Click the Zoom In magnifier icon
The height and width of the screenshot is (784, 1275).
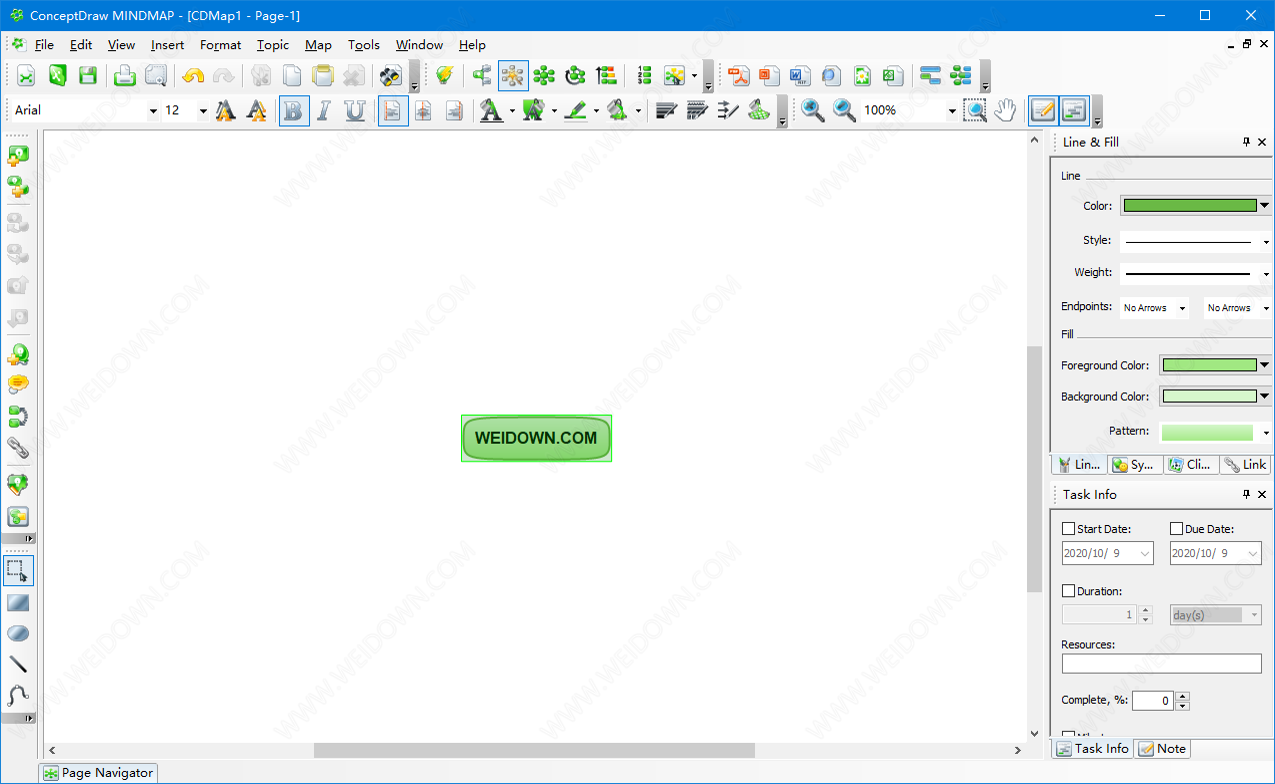[x=813, y=110]
